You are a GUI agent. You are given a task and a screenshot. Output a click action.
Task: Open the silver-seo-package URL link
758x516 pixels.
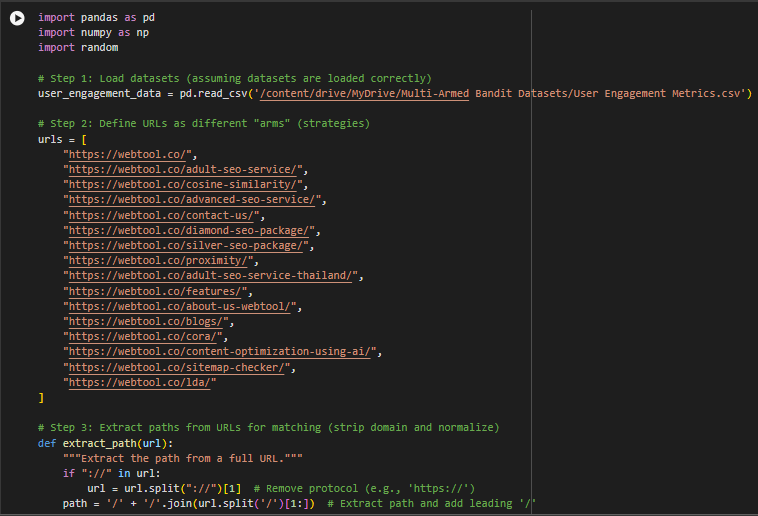pos(186,245)
